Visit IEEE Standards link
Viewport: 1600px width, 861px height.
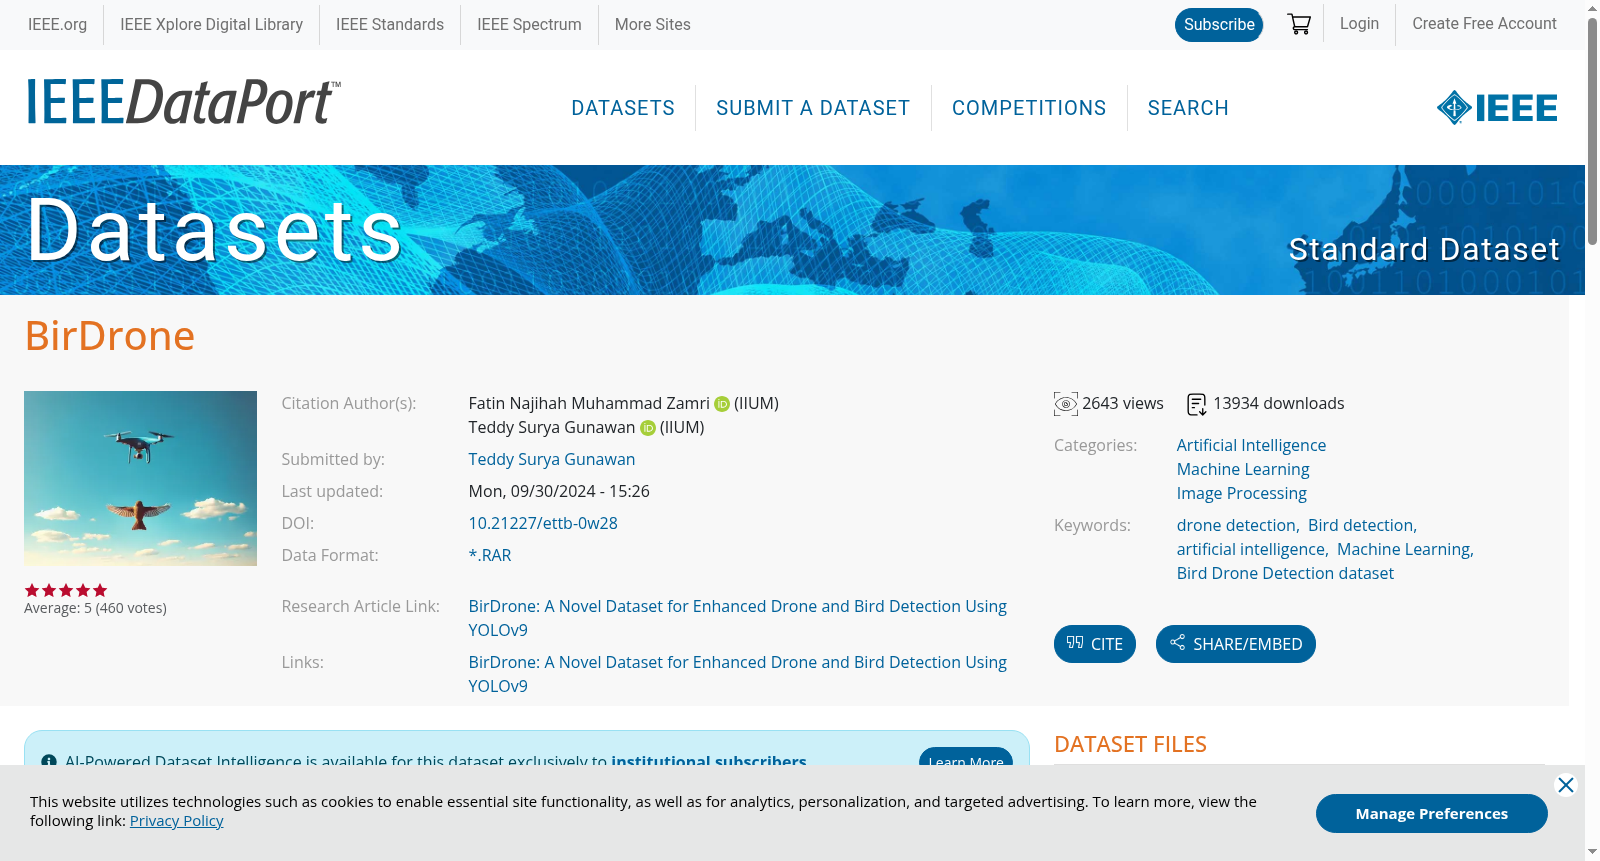point(390,24)
